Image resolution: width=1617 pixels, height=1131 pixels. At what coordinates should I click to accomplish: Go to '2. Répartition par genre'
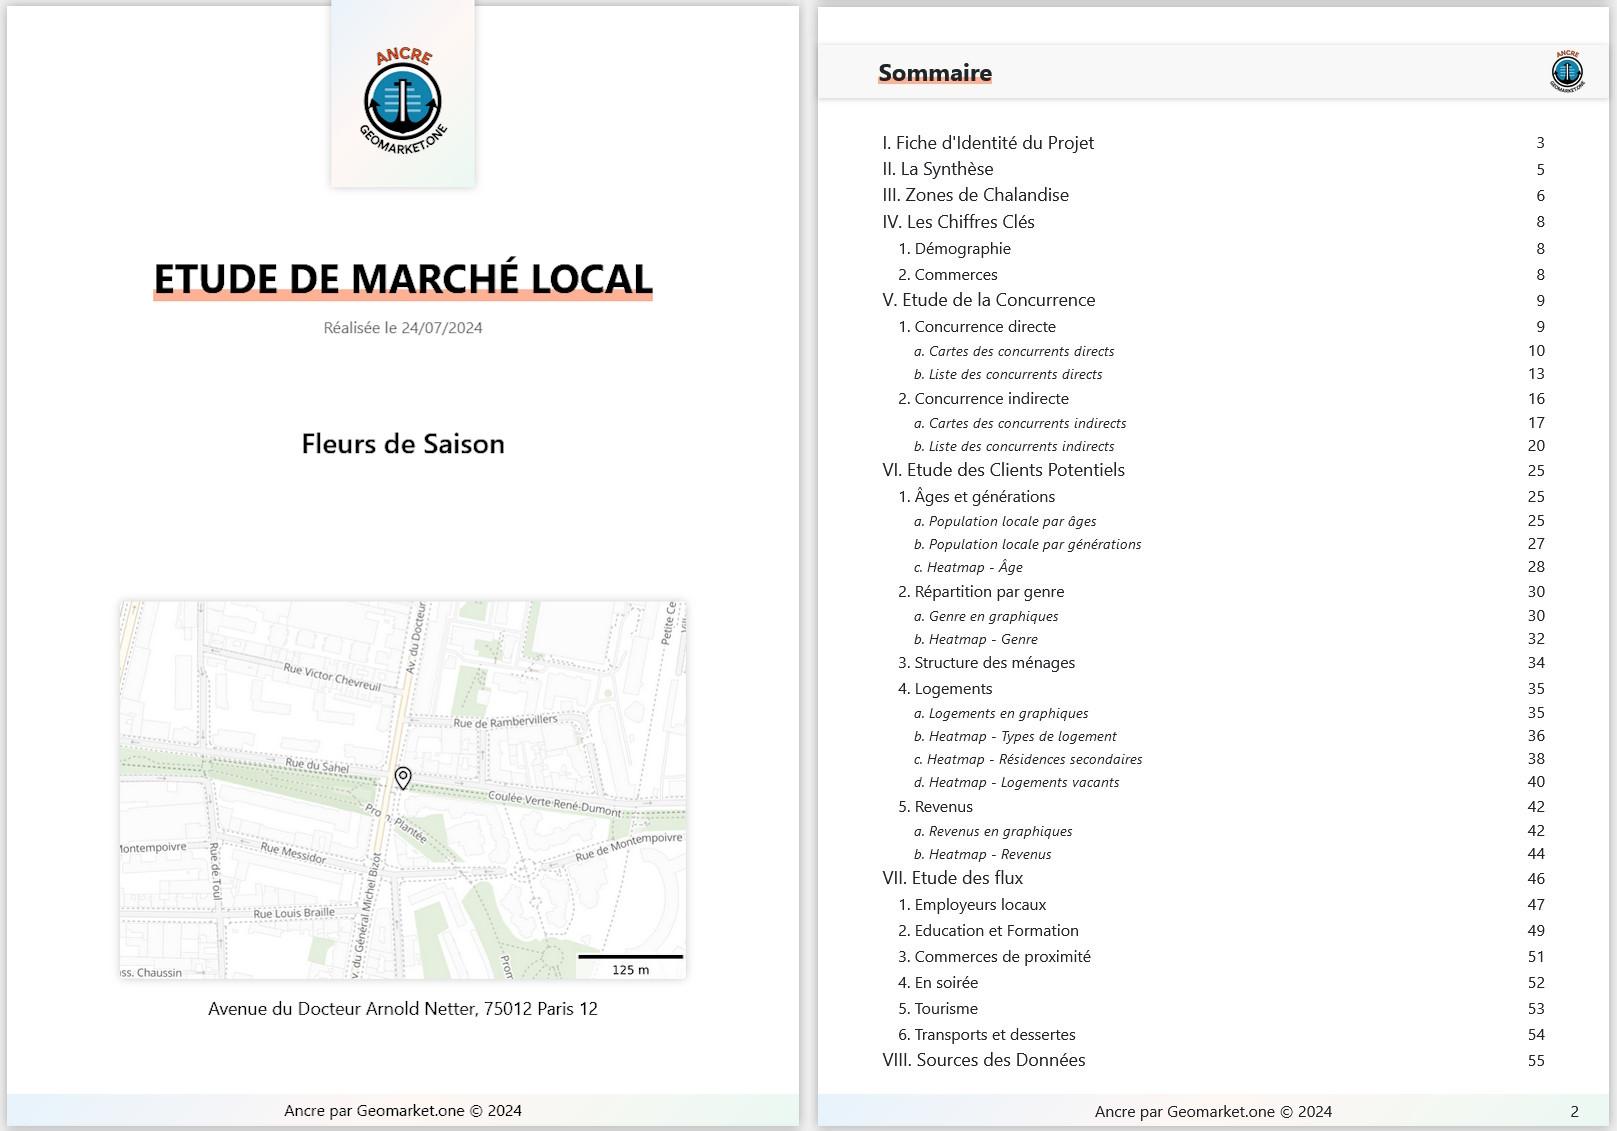981,591
